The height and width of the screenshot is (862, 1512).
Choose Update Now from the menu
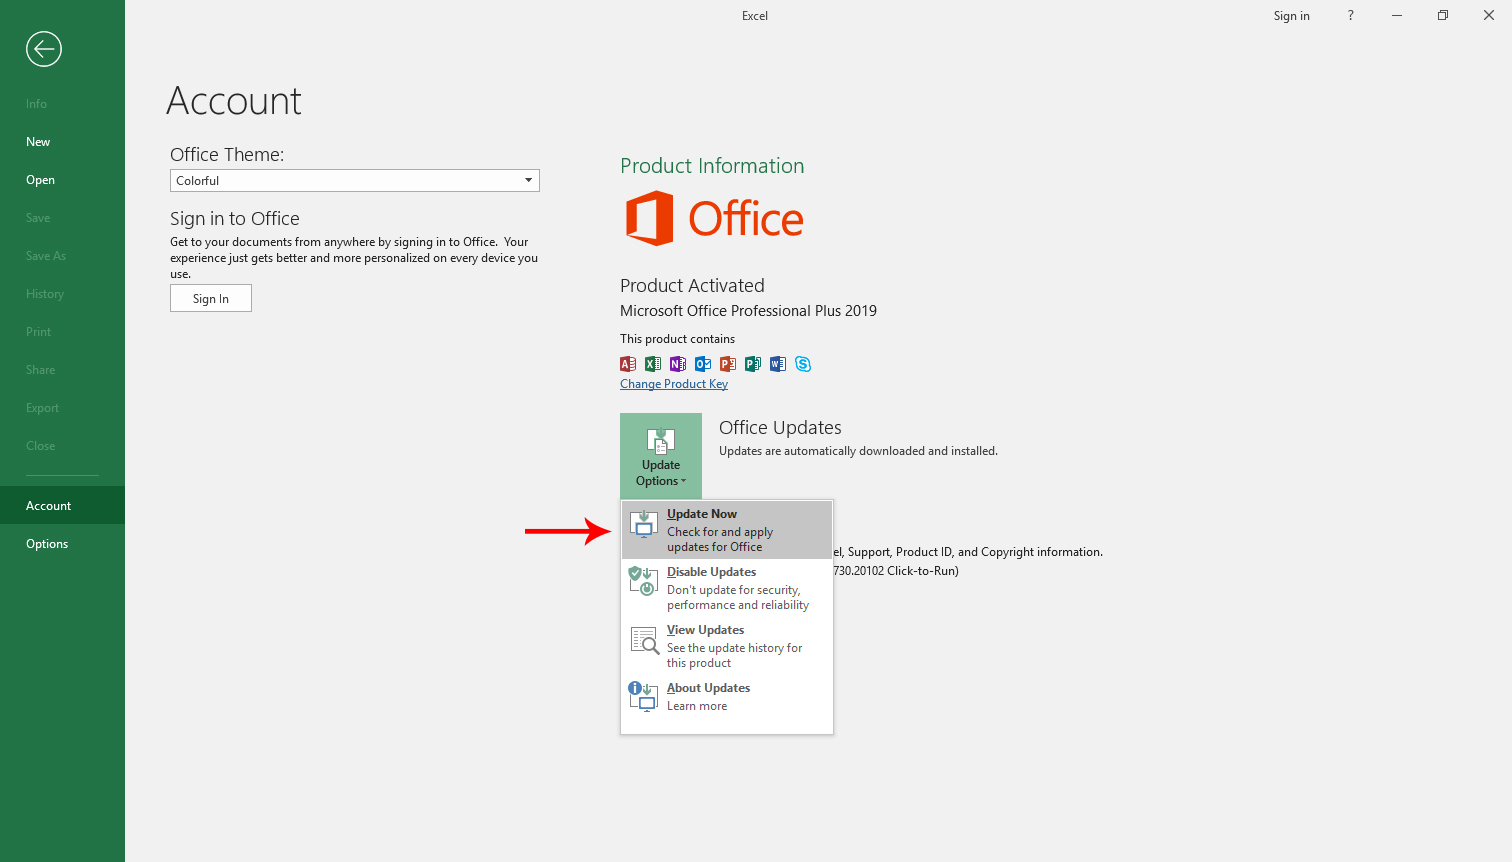pyautogui.click(x=727, y=530)
